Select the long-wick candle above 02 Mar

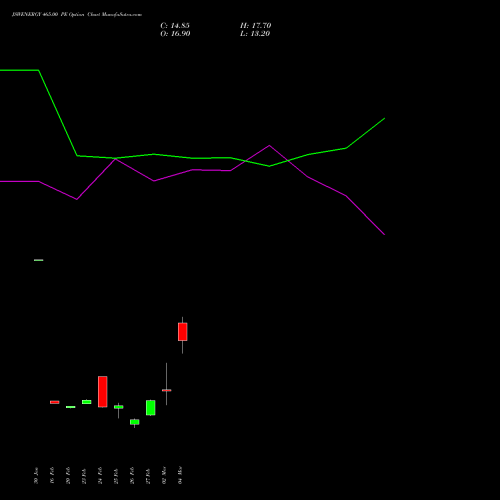pyautogui.click(x=167, y=390)
